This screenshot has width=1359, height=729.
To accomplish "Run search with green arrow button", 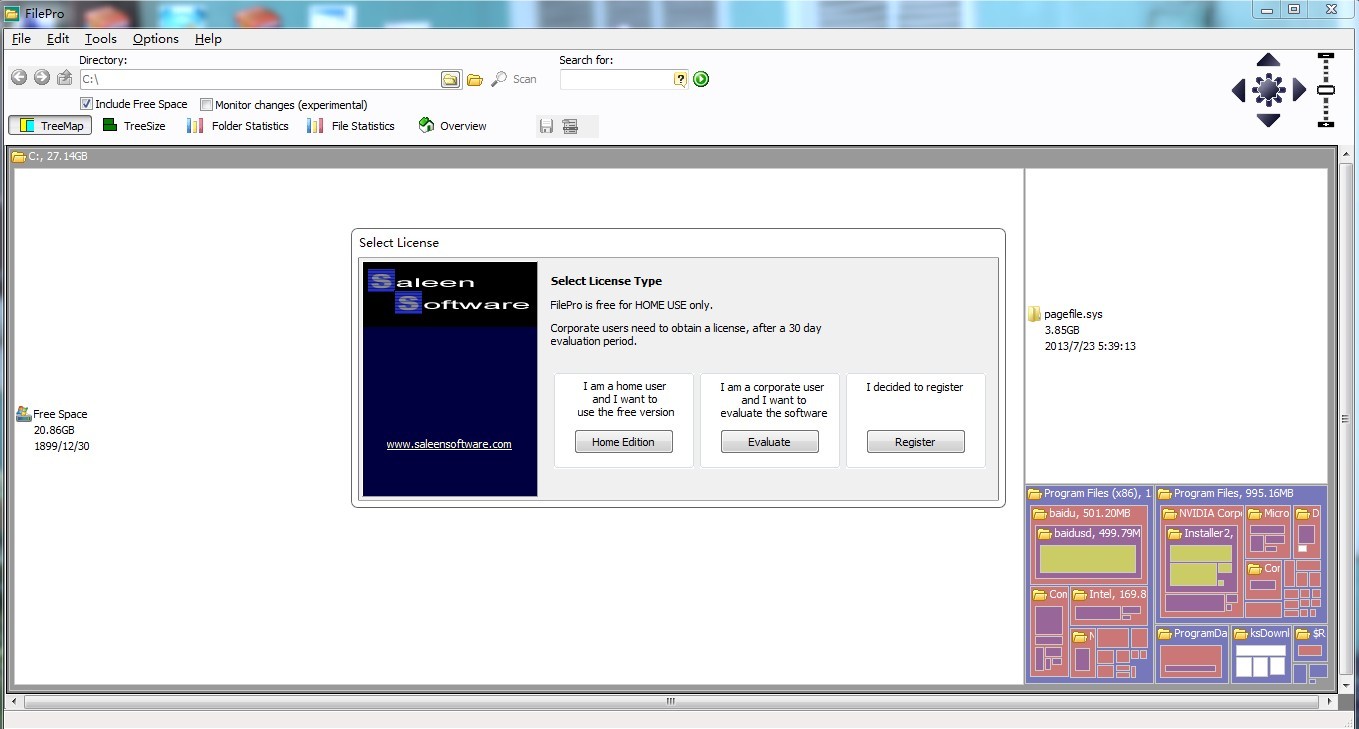I will coord(701,79).
